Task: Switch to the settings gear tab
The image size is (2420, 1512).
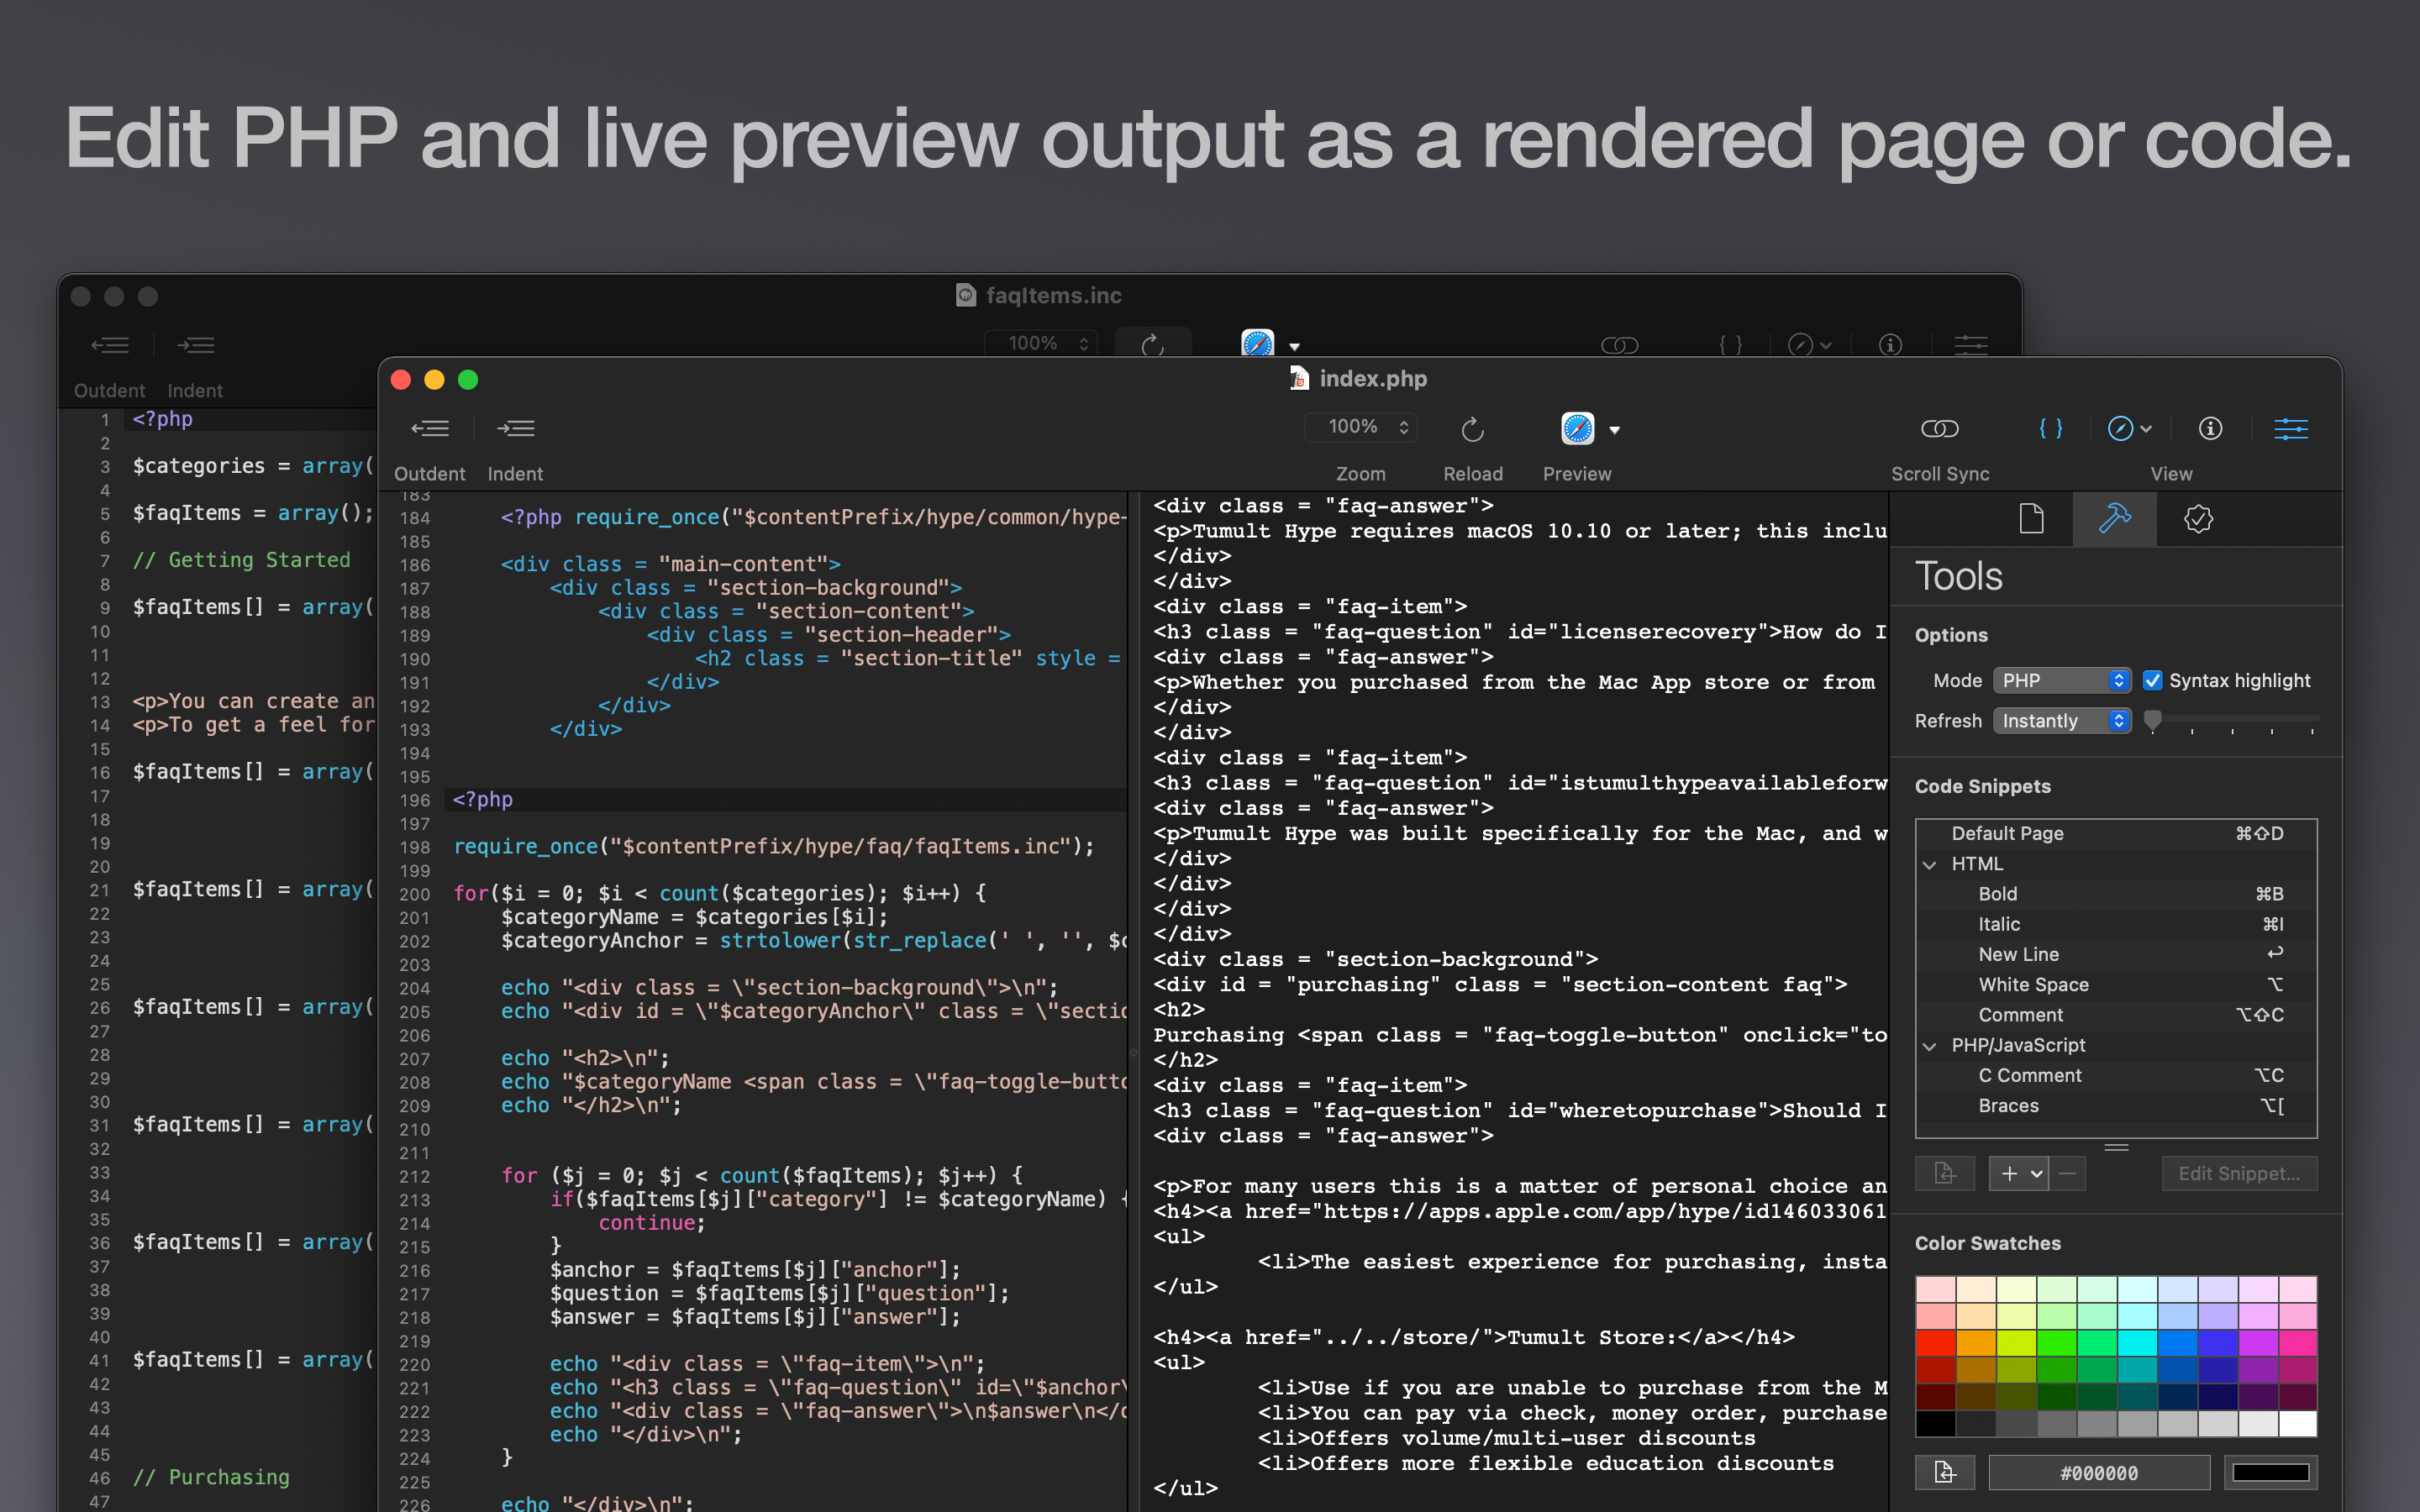Action: [2198, 519]
